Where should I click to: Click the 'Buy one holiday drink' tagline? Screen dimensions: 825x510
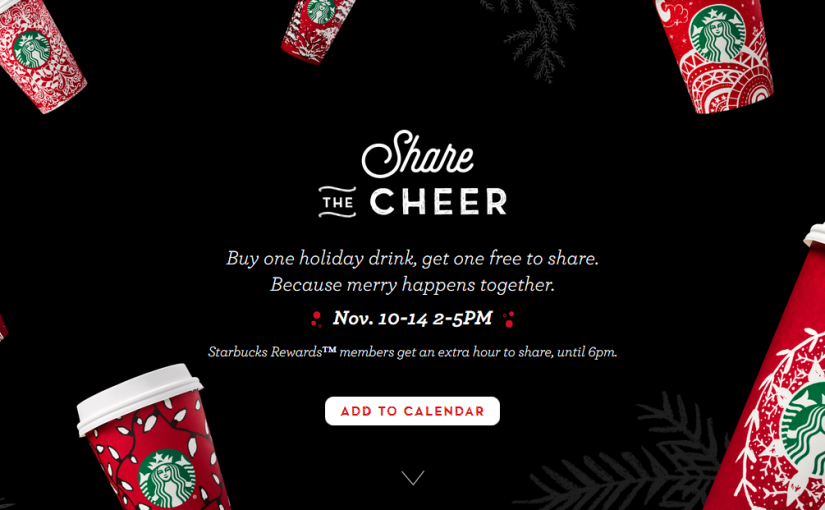click(x=412, y=258)
